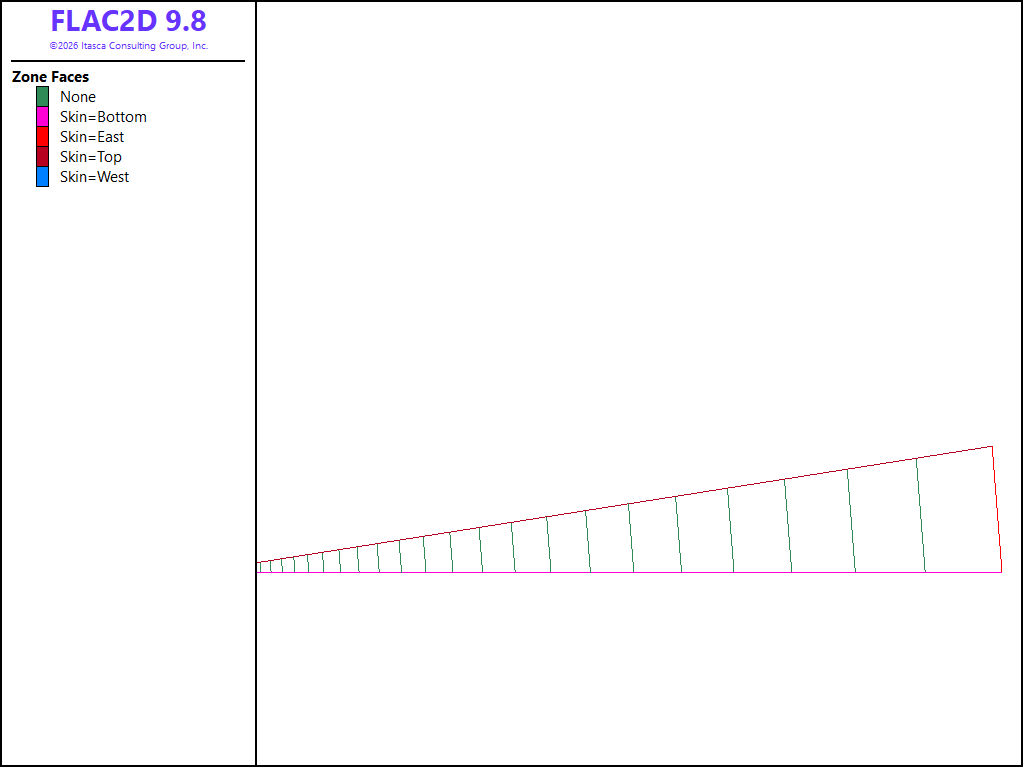
Task: Click the dark red Skin=Top swatch
Action: [42, 157]
